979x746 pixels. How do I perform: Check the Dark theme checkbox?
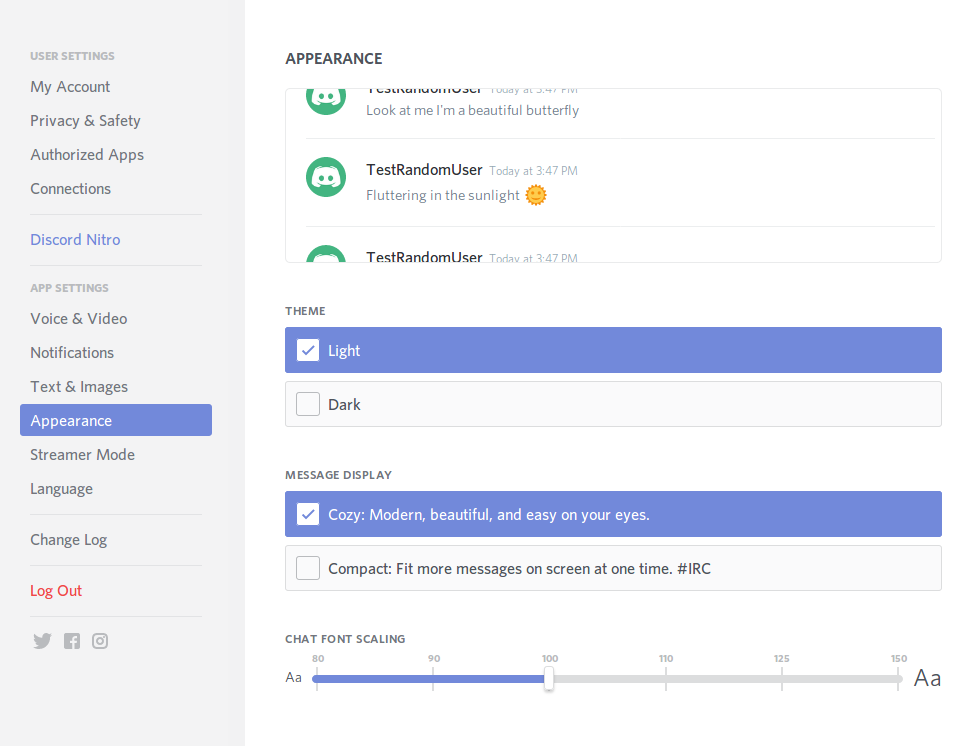pos(308,404)
